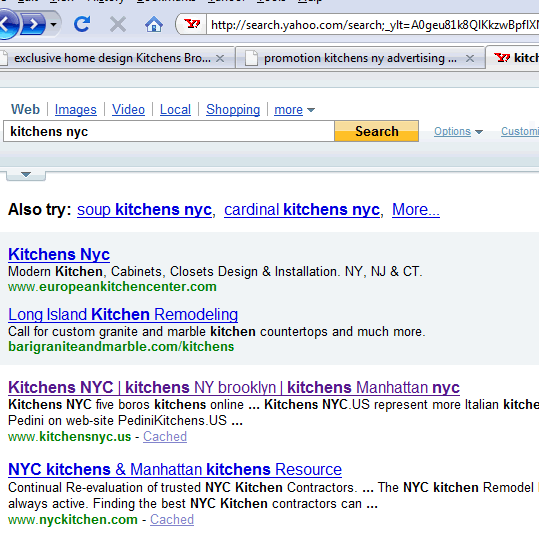Open the Images search link
This screenshot has width=539, height=536.
click(x=76, y=110)
